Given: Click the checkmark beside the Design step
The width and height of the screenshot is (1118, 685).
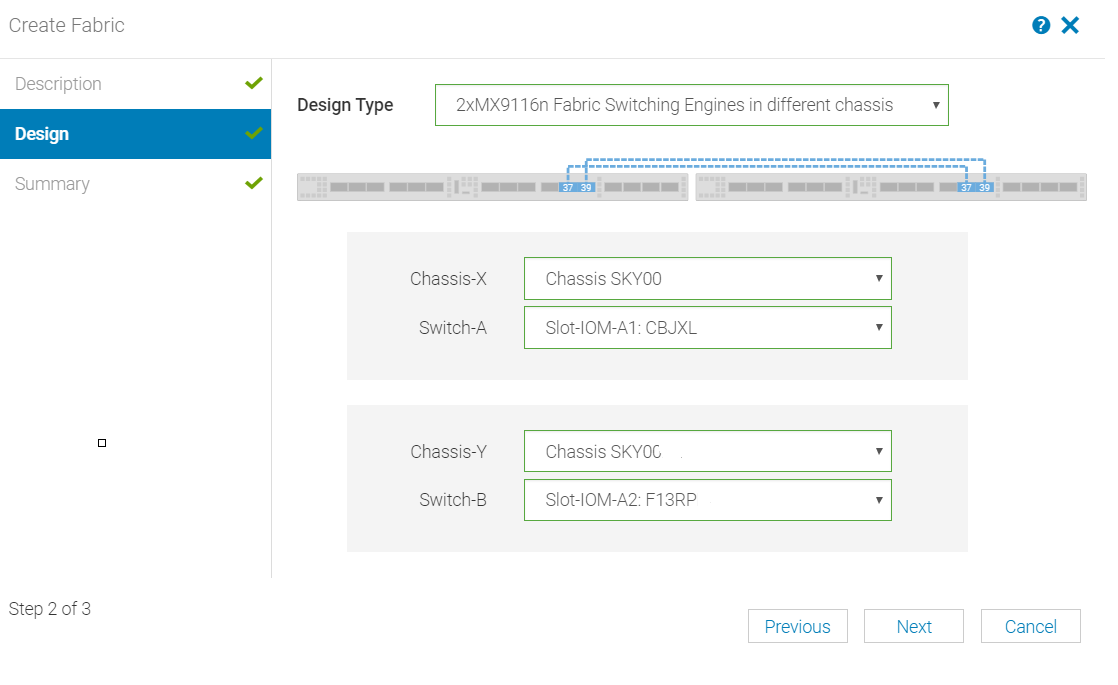Looking at the screenshot, I should click(254, 133).
